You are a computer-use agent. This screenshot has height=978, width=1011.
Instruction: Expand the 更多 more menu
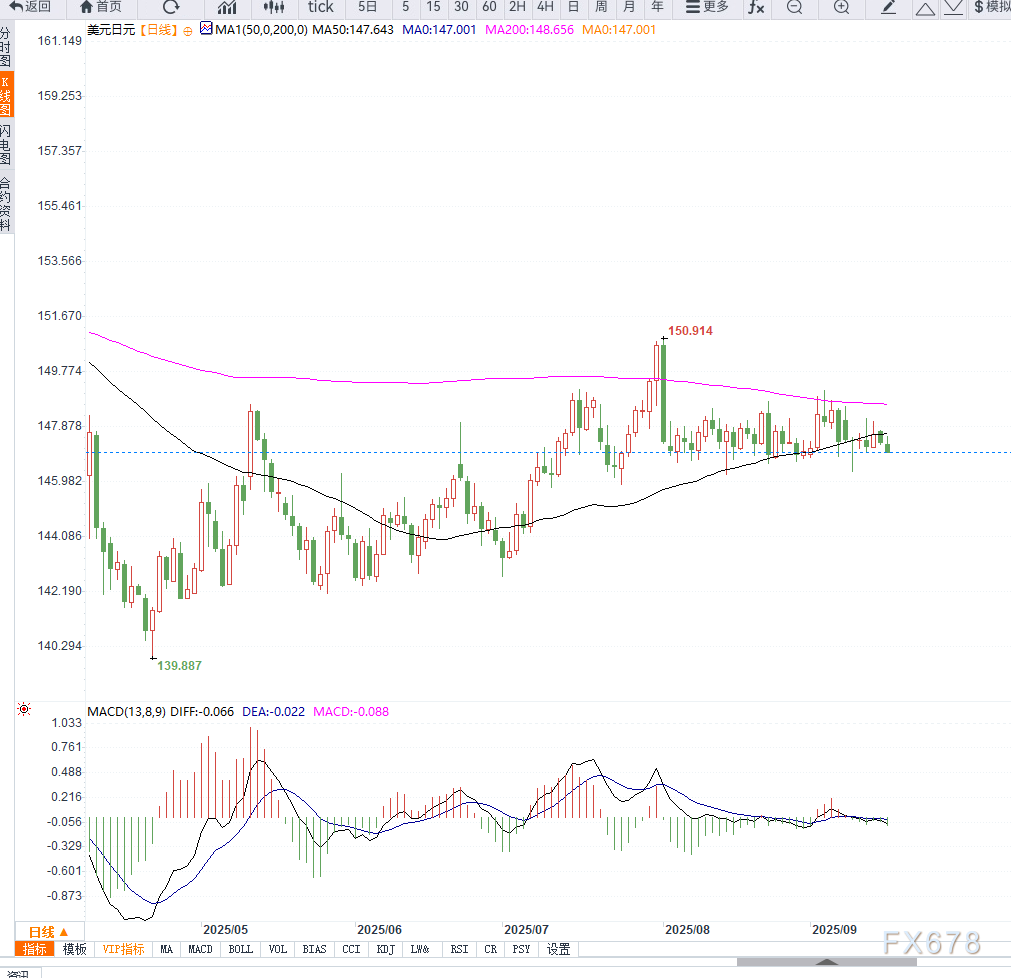[707, 7]
